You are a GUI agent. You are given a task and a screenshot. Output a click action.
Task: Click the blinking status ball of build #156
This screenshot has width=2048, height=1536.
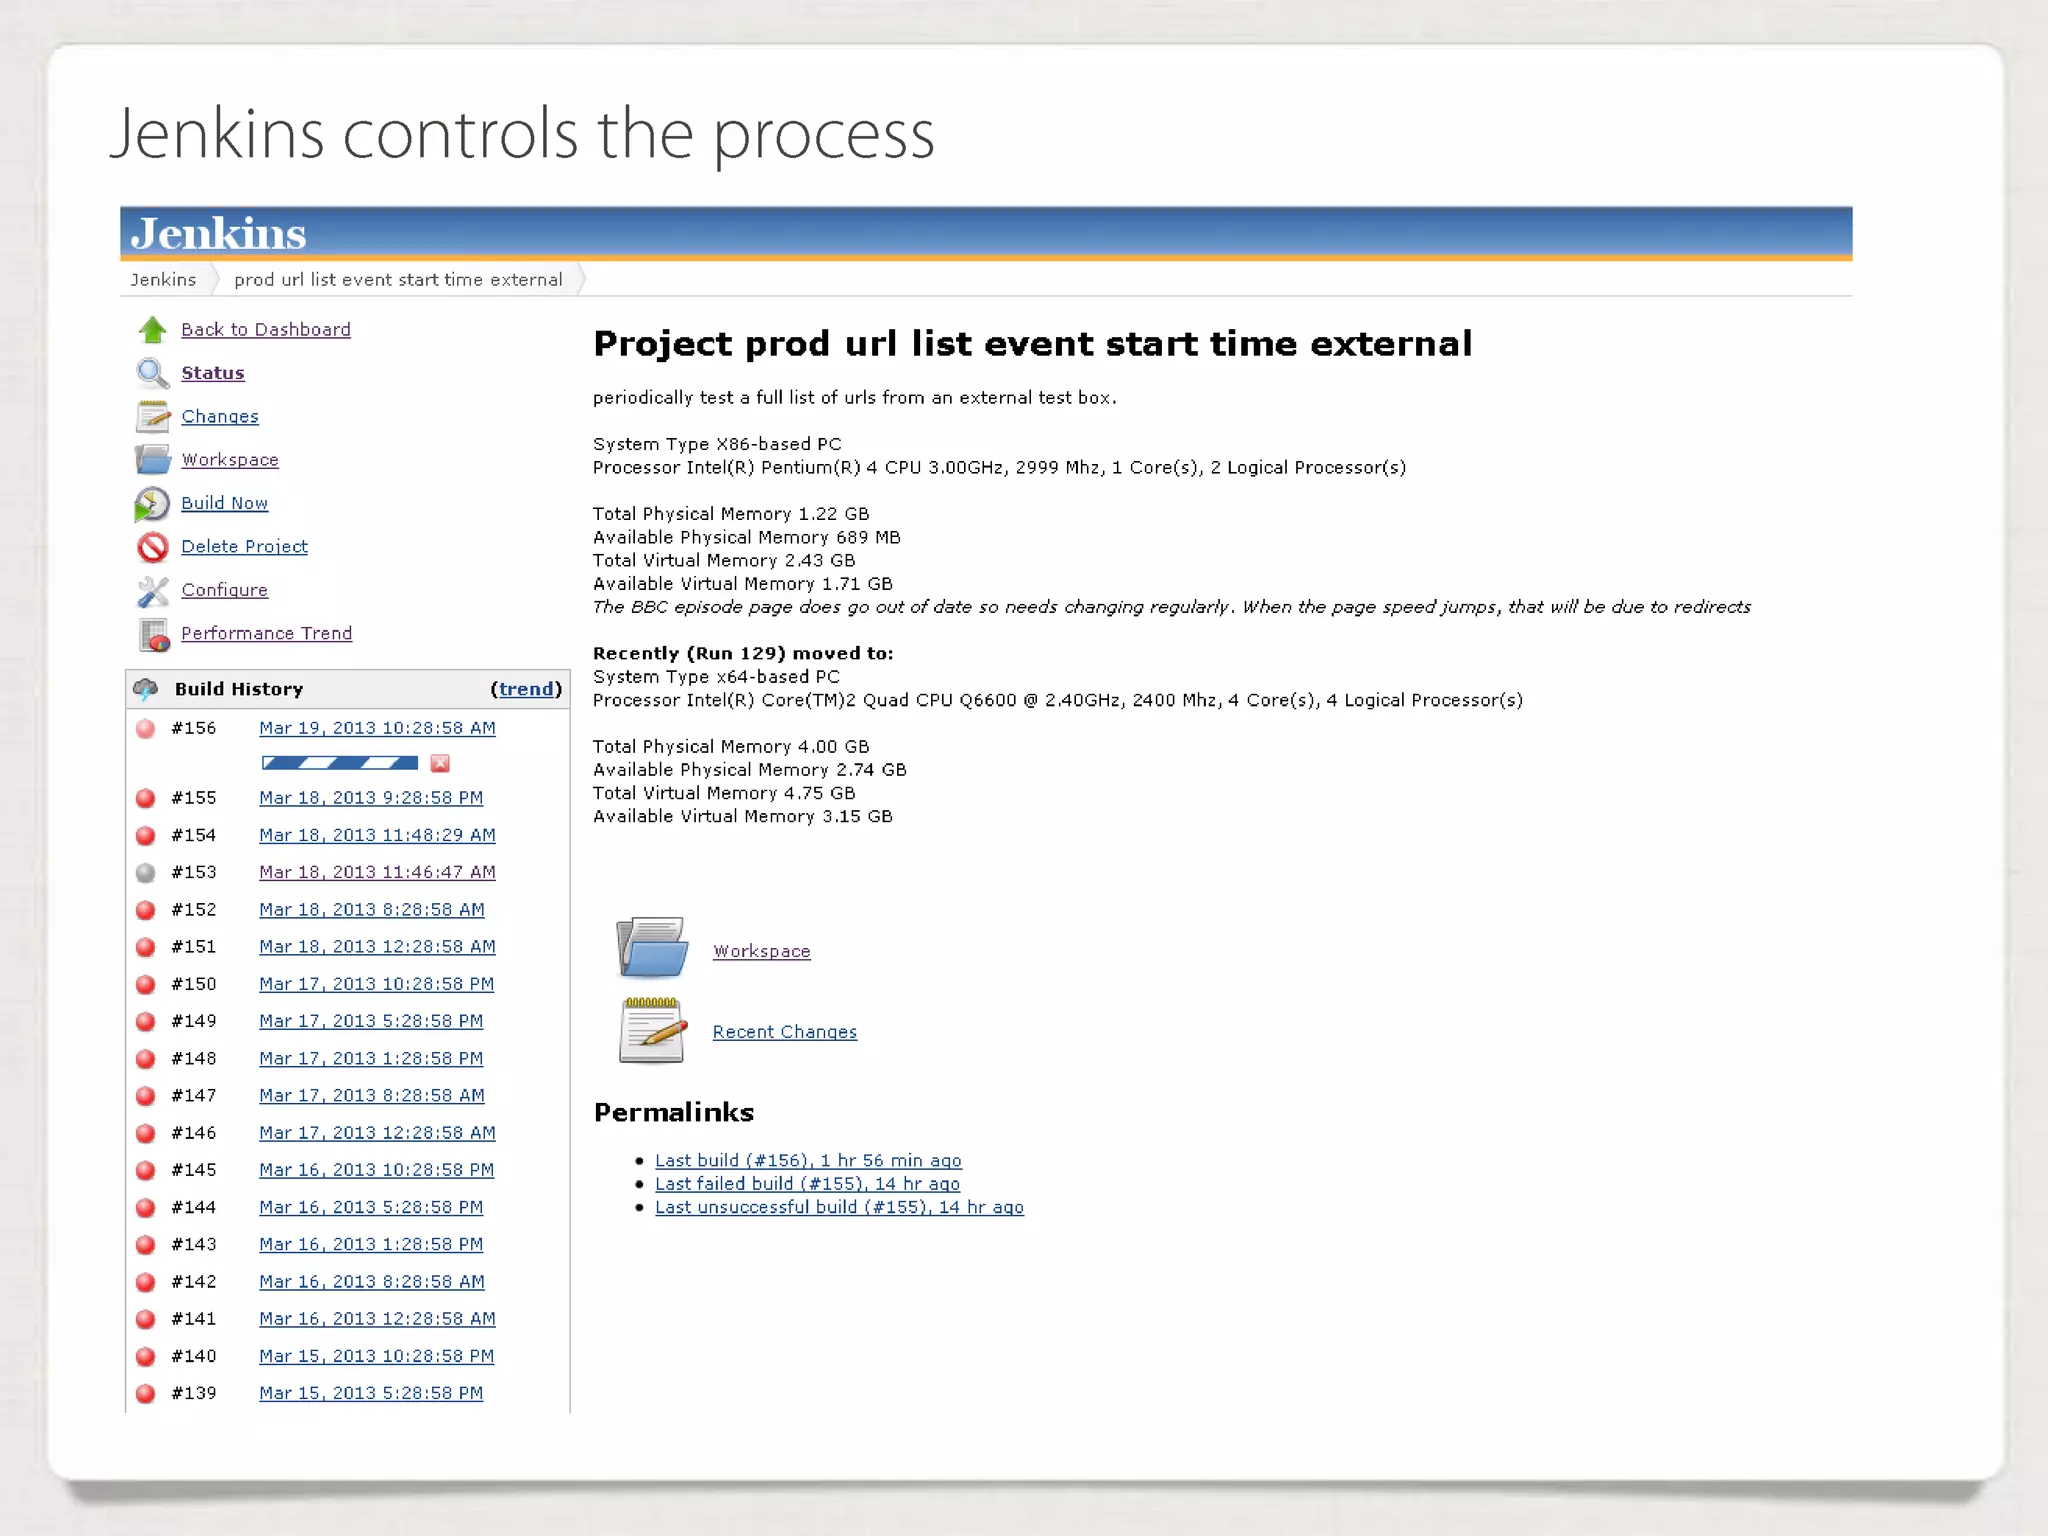146,728
